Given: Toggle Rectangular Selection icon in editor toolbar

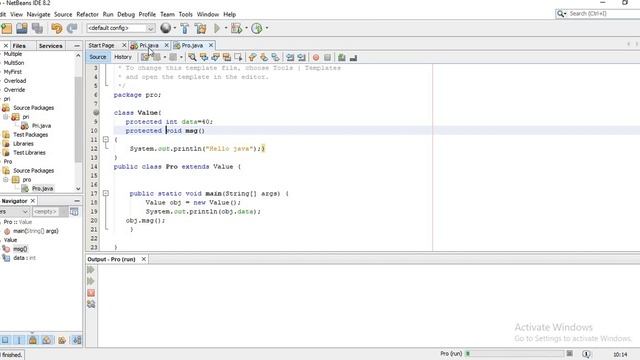Looking at the screenshot, I should click(238, 58).
